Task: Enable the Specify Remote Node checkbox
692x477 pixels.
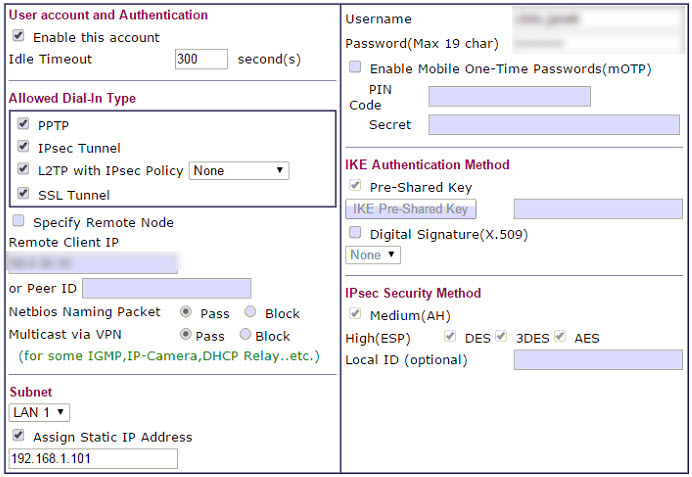Action: [x=18, y=221]
